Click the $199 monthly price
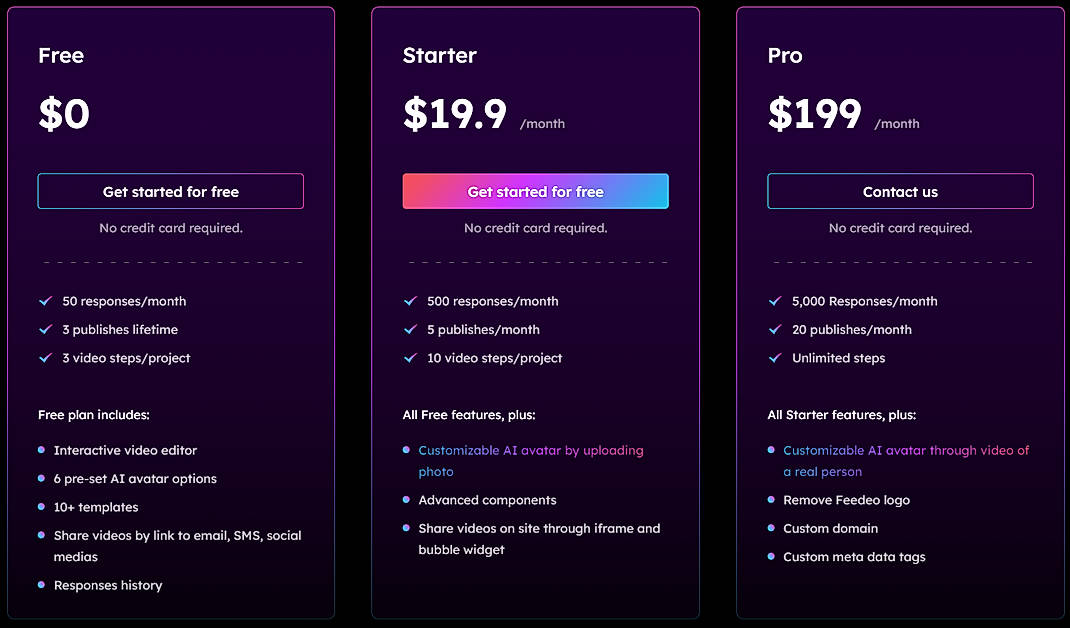This screenshot has width=1070, height=628. (815, 115)
